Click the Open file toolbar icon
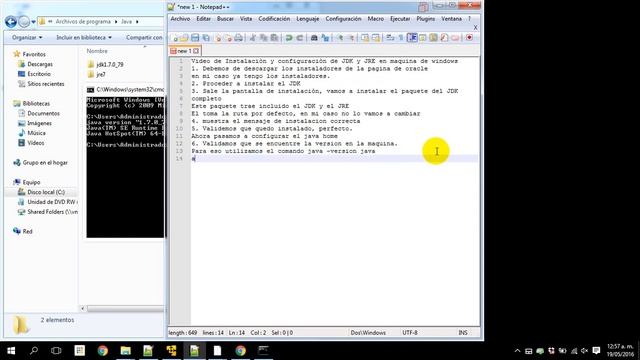Screen dimensions: 640x360 click(x=184, y=38)
